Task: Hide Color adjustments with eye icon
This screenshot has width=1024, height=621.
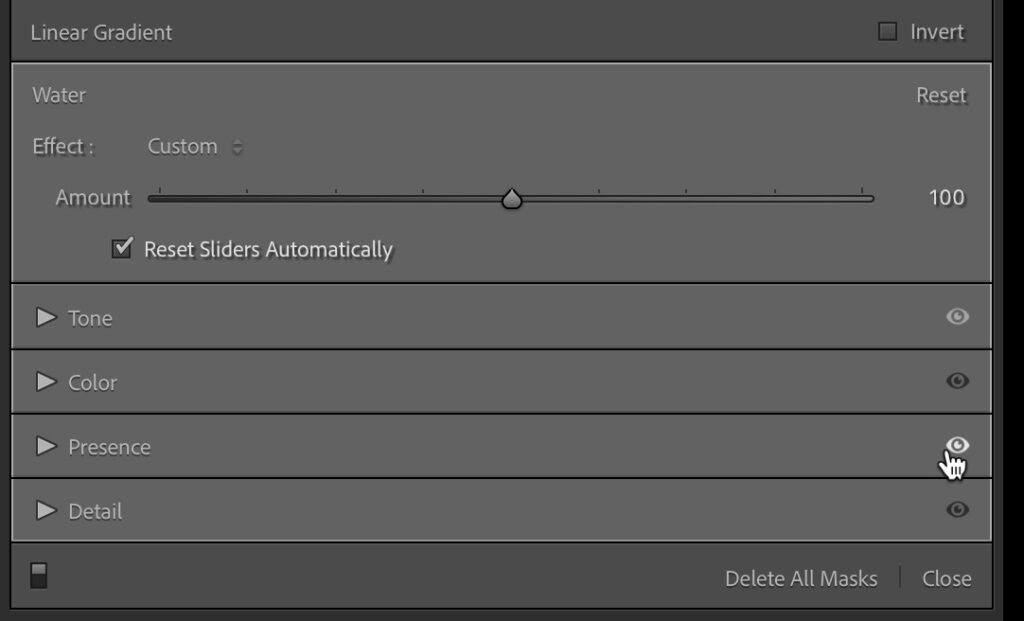Action: point(957,381)
